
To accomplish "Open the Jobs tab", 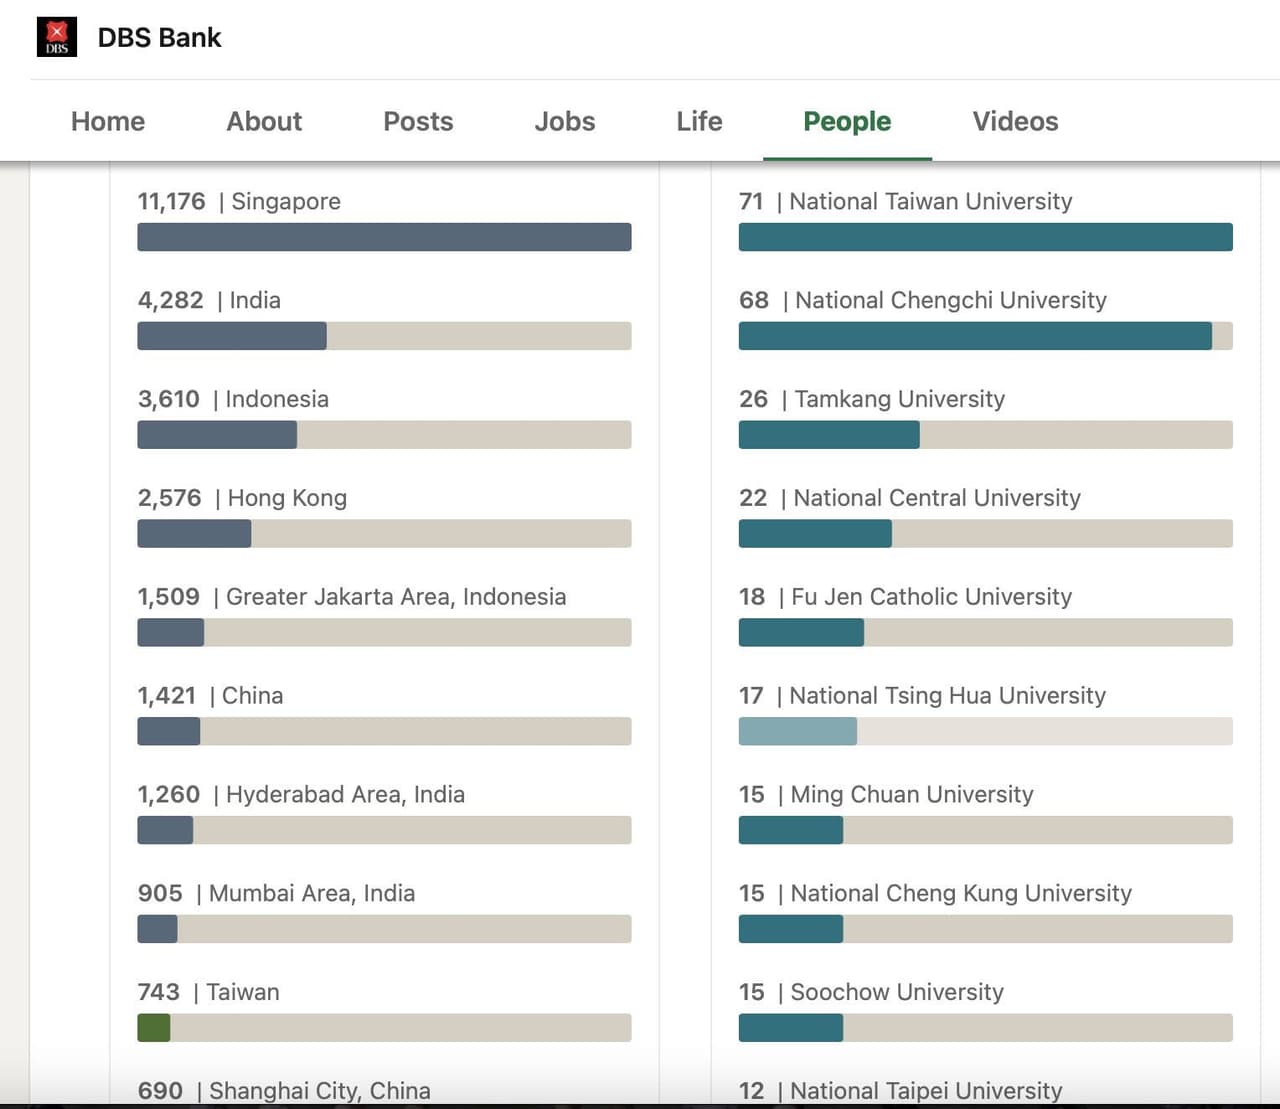I will (565, 121).
